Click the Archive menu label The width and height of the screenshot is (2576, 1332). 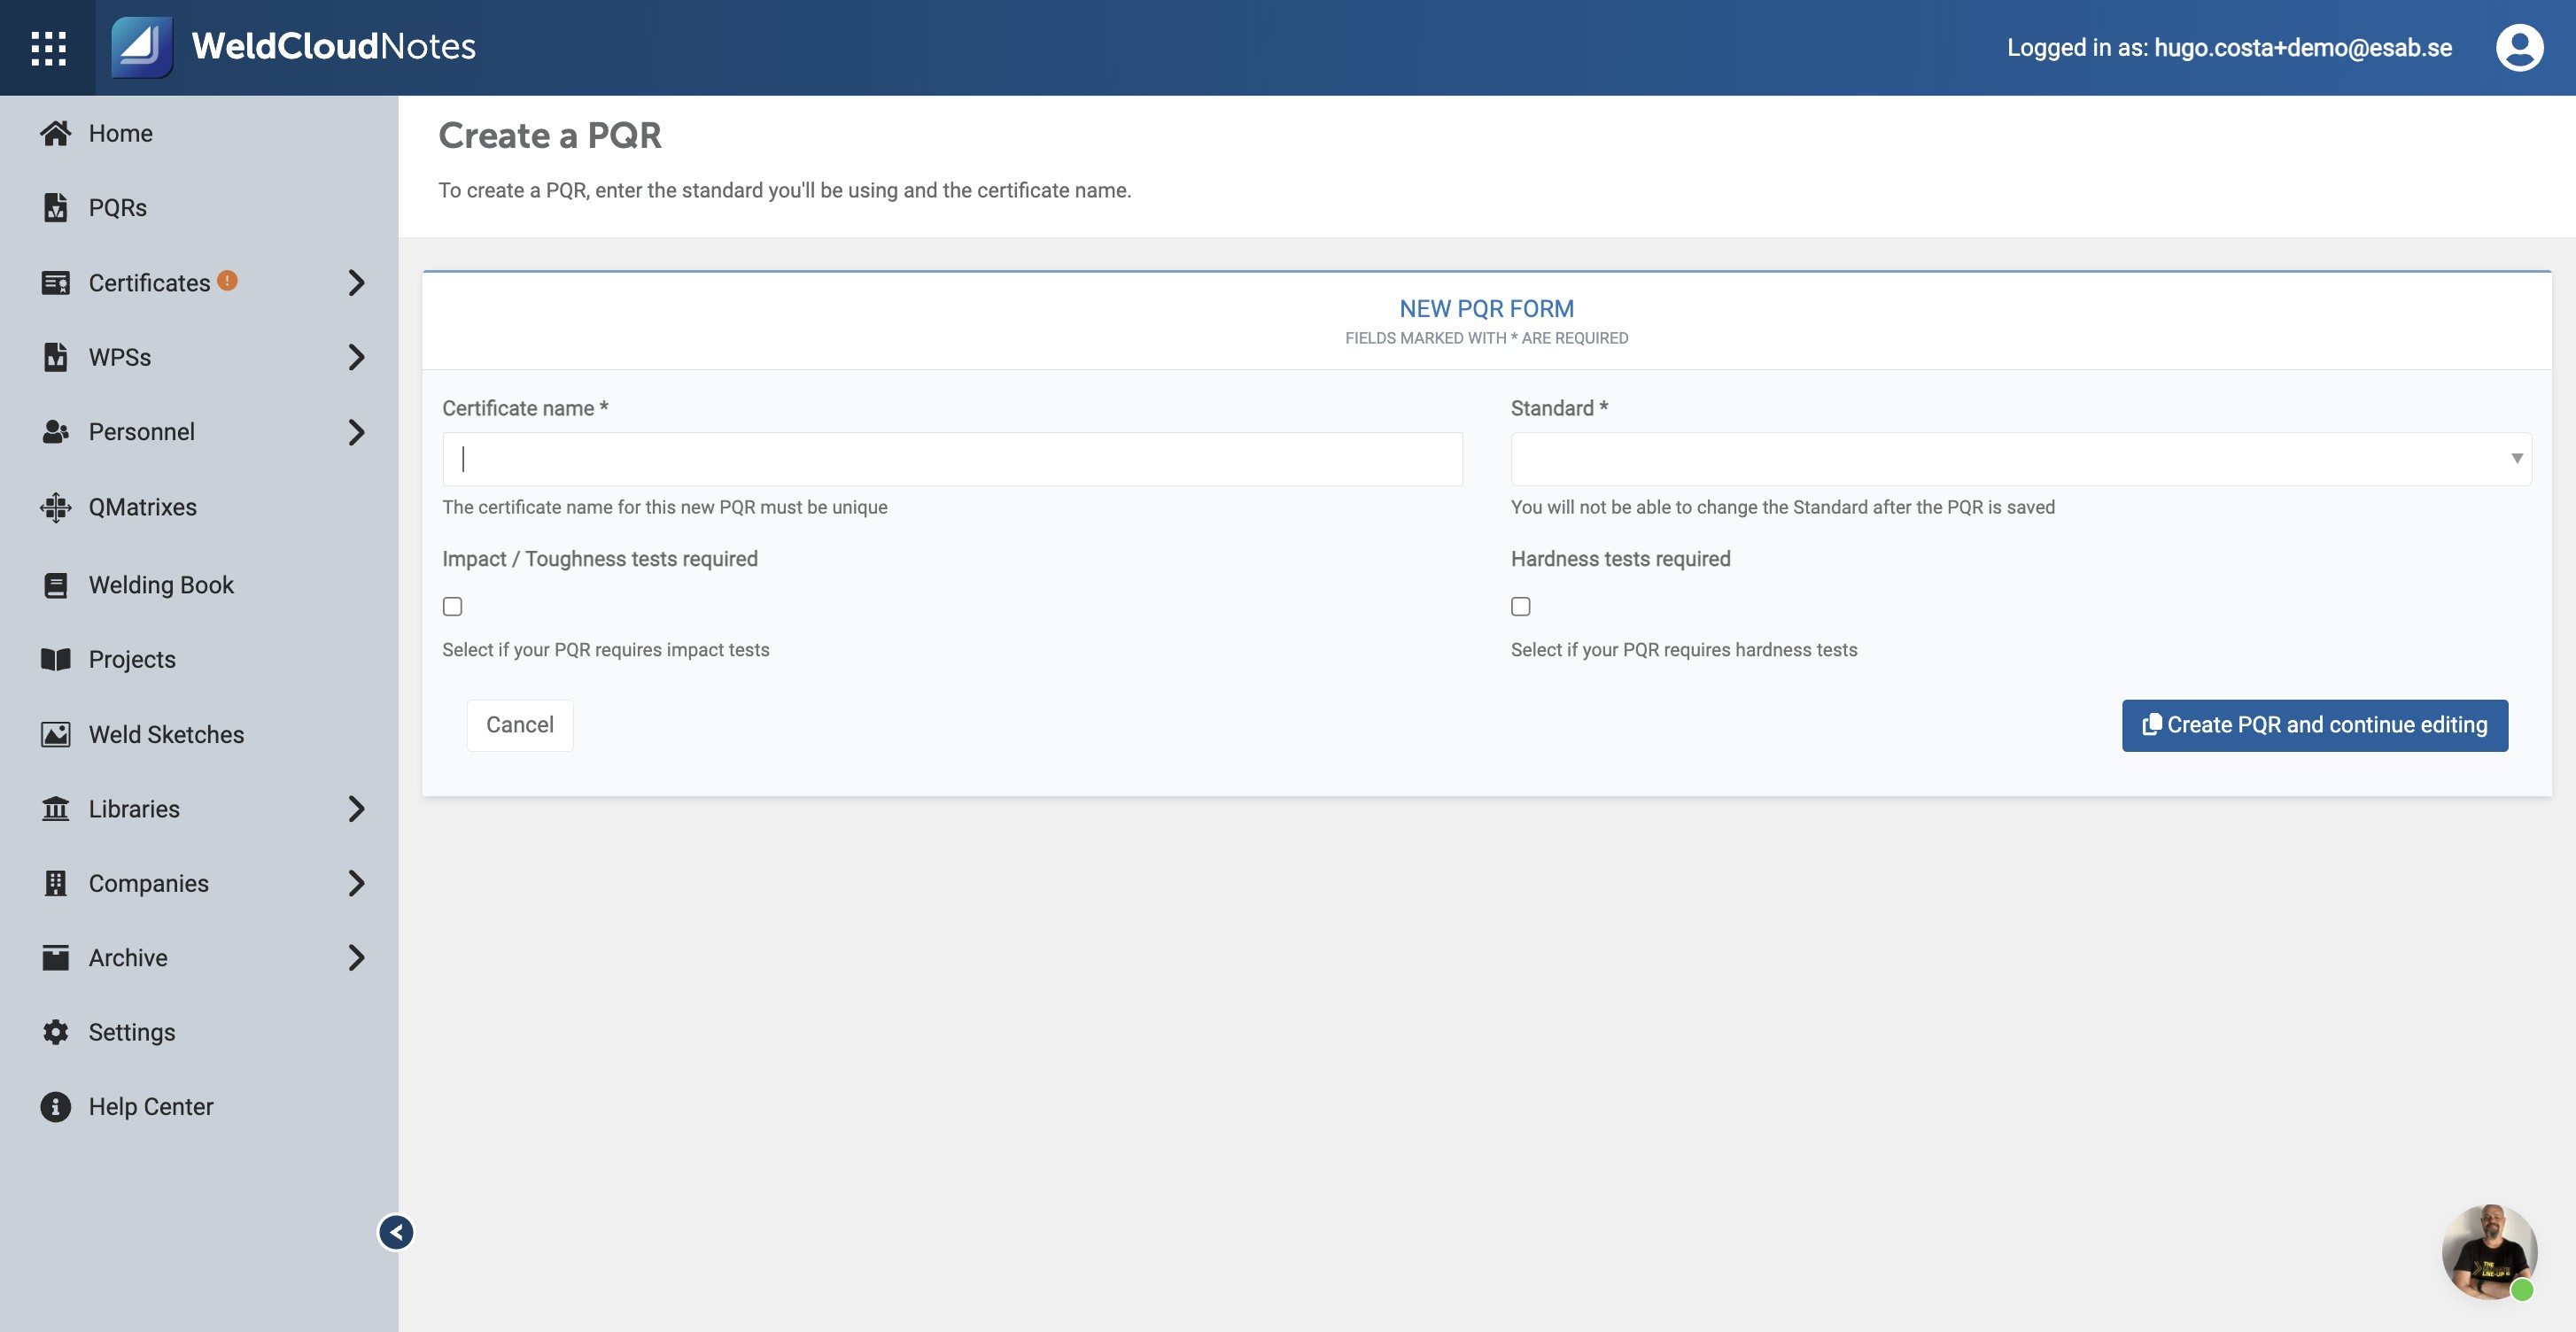point(128,957)
